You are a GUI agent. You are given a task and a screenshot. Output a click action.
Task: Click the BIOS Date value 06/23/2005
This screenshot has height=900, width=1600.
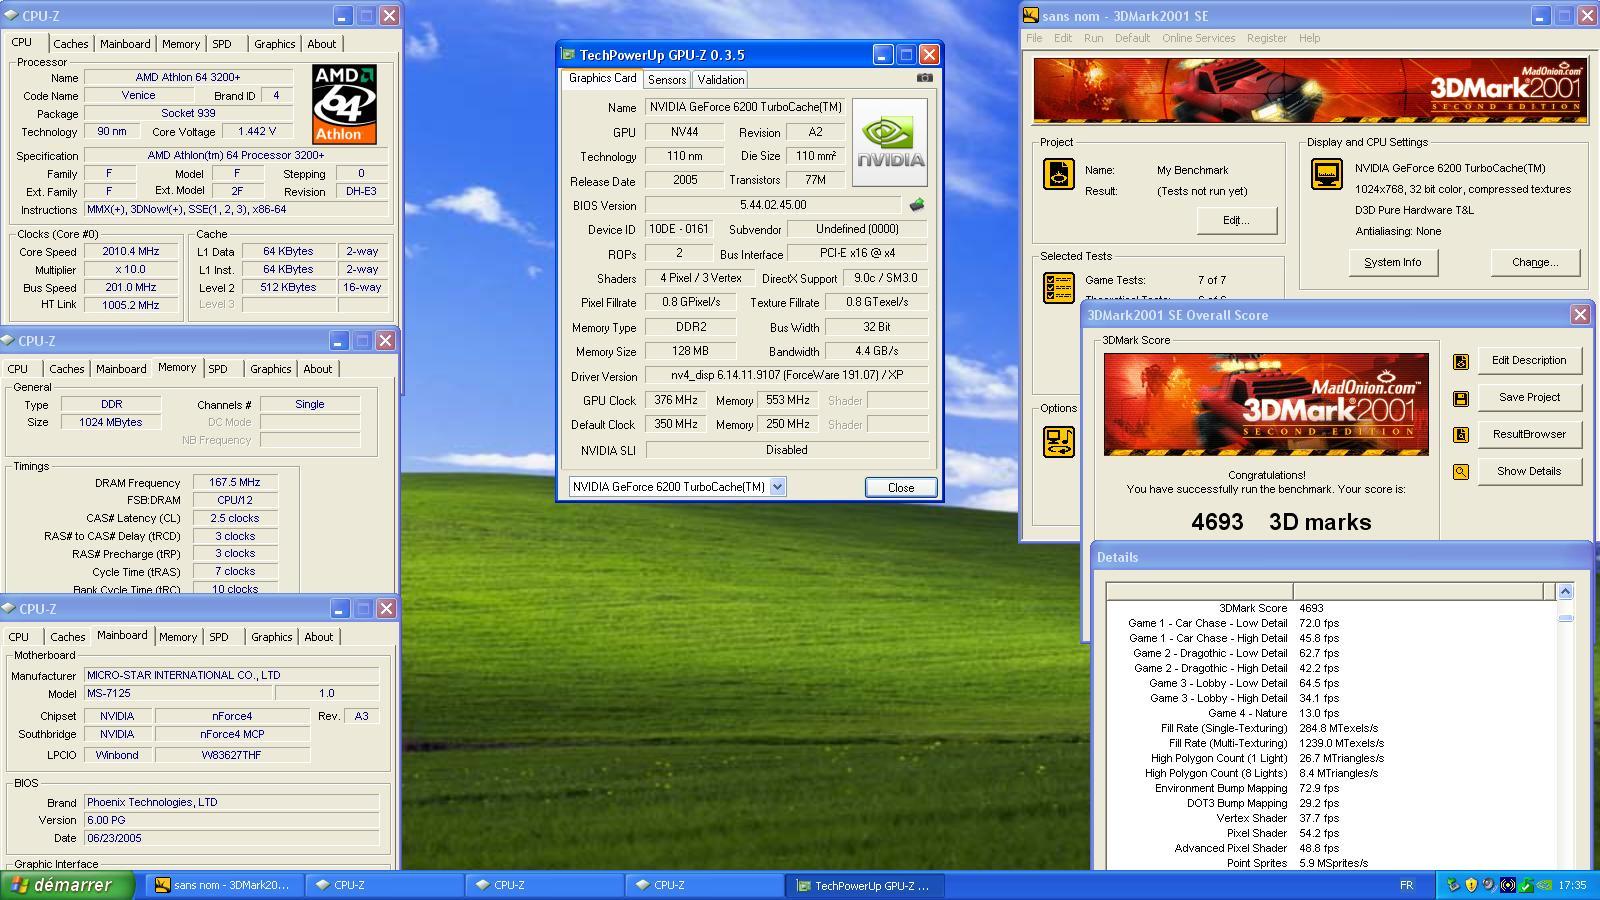232,838
